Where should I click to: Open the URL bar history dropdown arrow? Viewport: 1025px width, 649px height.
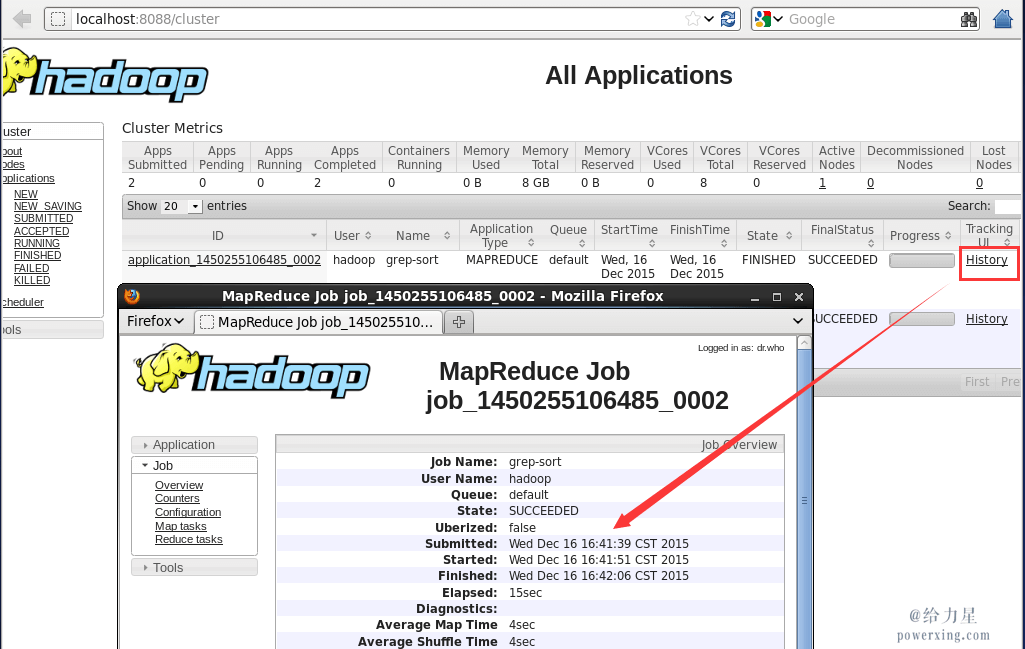(x=709, y=19)
